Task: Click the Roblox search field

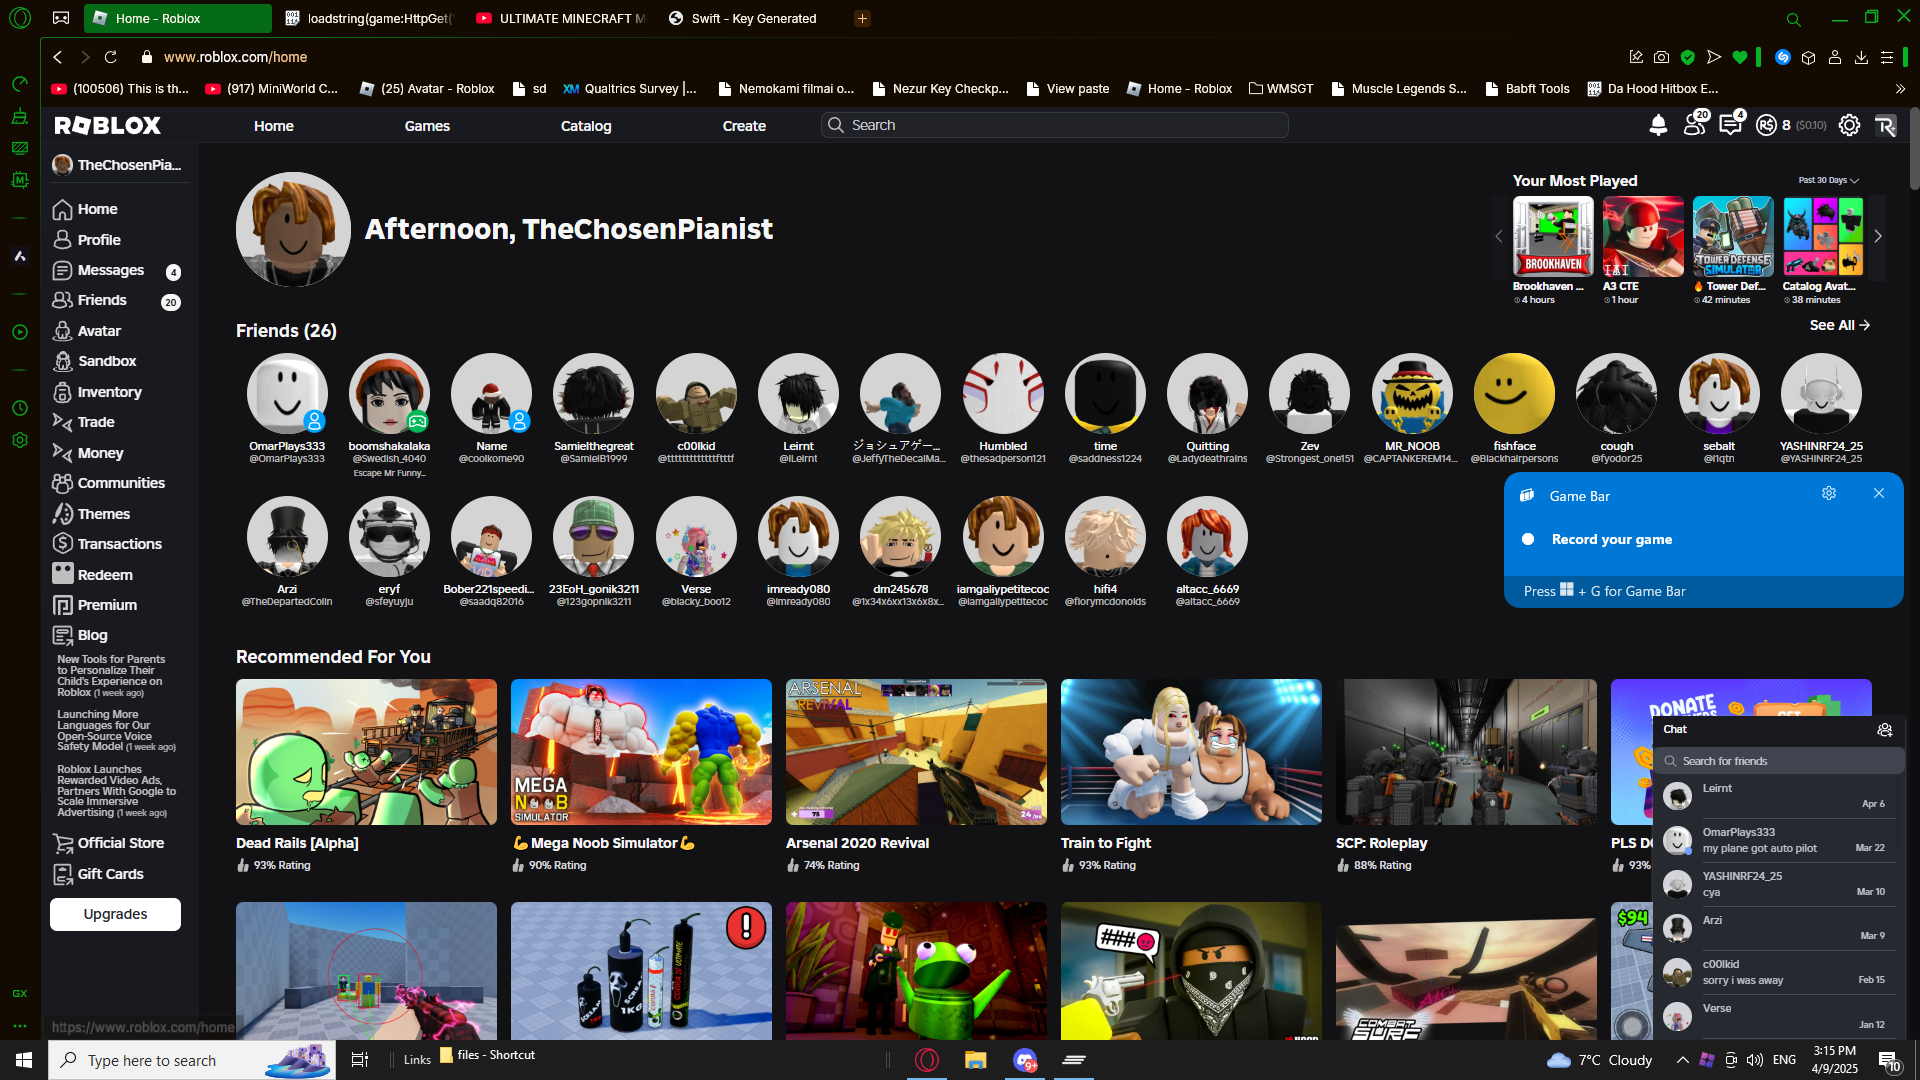Action: 1055,125
